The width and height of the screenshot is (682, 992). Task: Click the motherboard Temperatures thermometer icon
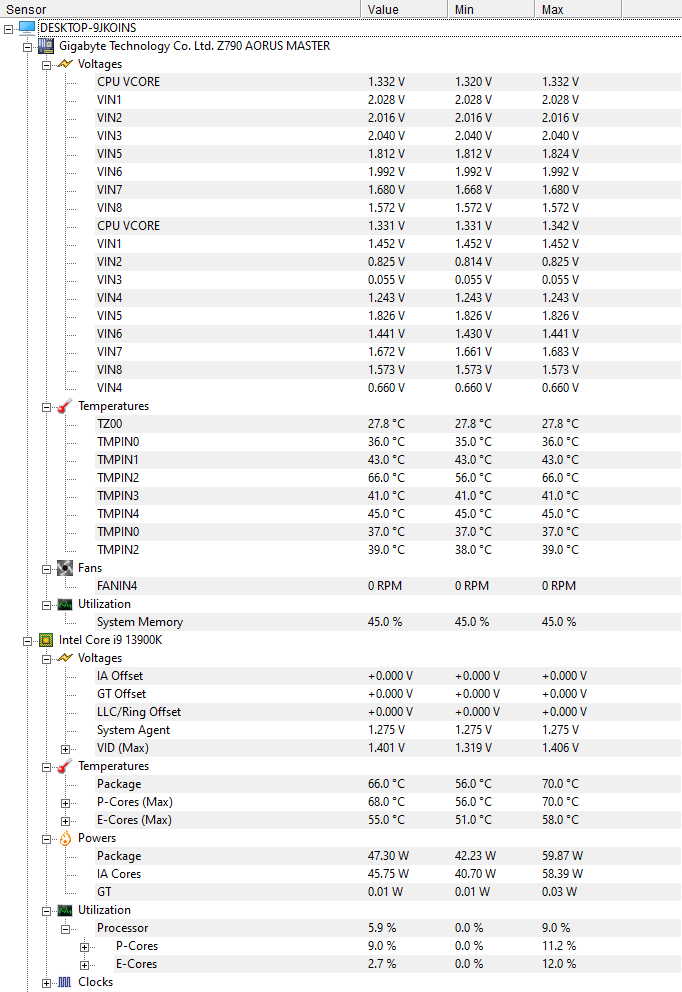(x=65, y=406)
